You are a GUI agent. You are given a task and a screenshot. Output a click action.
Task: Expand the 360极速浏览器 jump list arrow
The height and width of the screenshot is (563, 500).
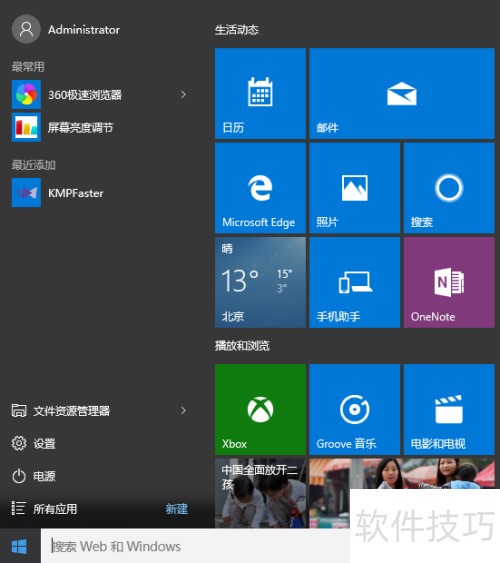pyautogui.click(x=183, y=94)
